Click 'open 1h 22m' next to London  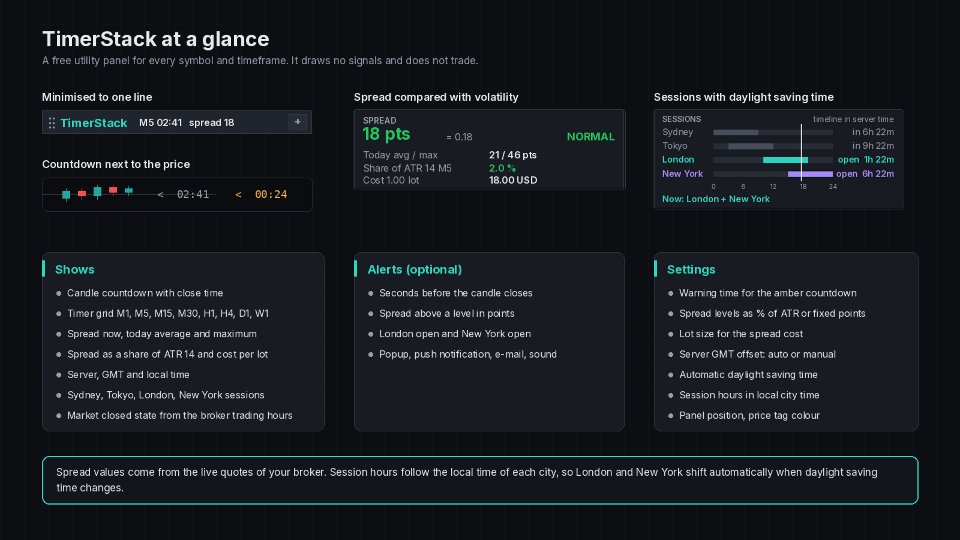point(866,159)
